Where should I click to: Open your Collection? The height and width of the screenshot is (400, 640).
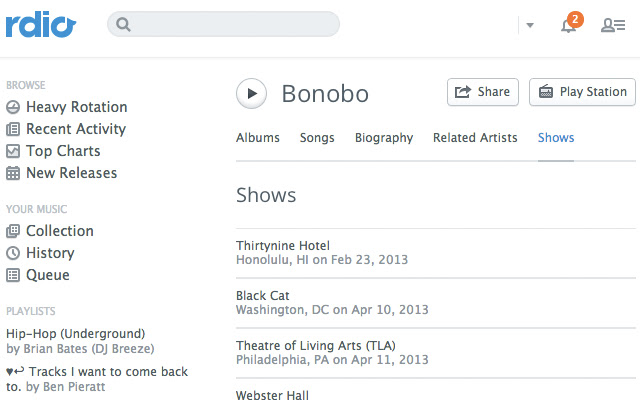coord(59,231)
